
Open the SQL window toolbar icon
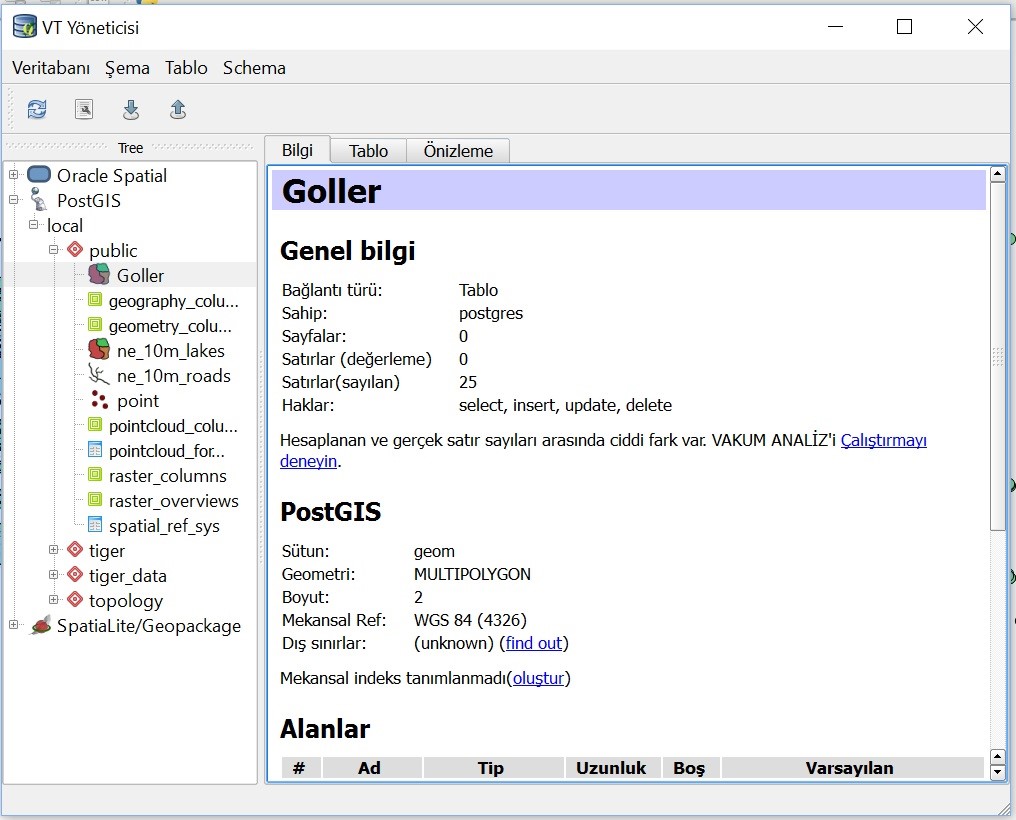coord(84,109)
